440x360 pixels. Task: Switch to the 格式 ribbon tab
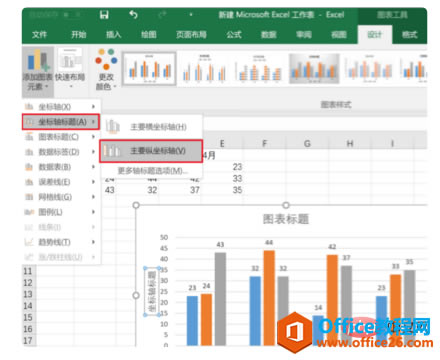409,35
